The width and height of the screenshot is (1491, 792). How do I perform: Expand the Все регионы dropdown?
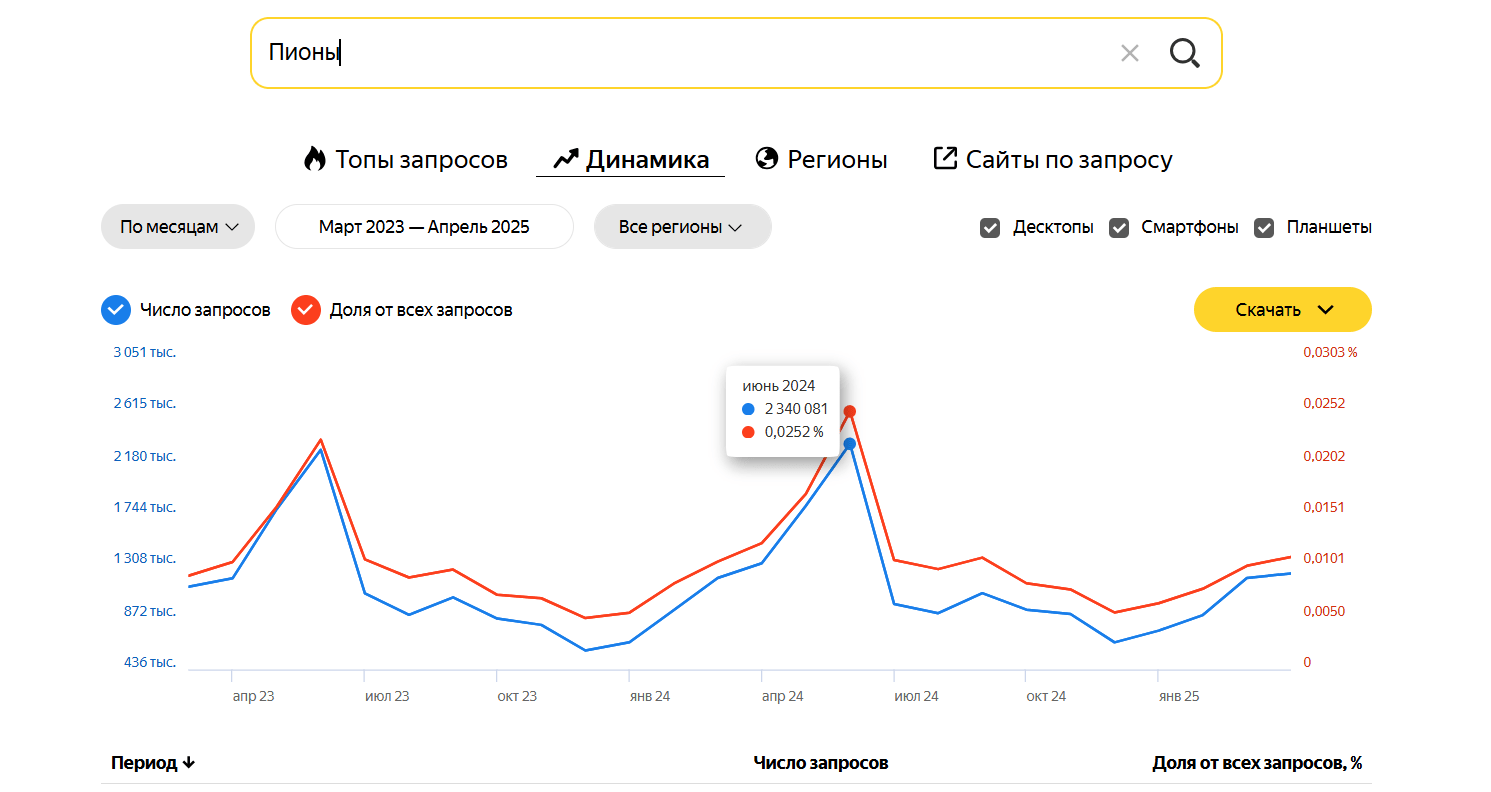click(682, 227)
